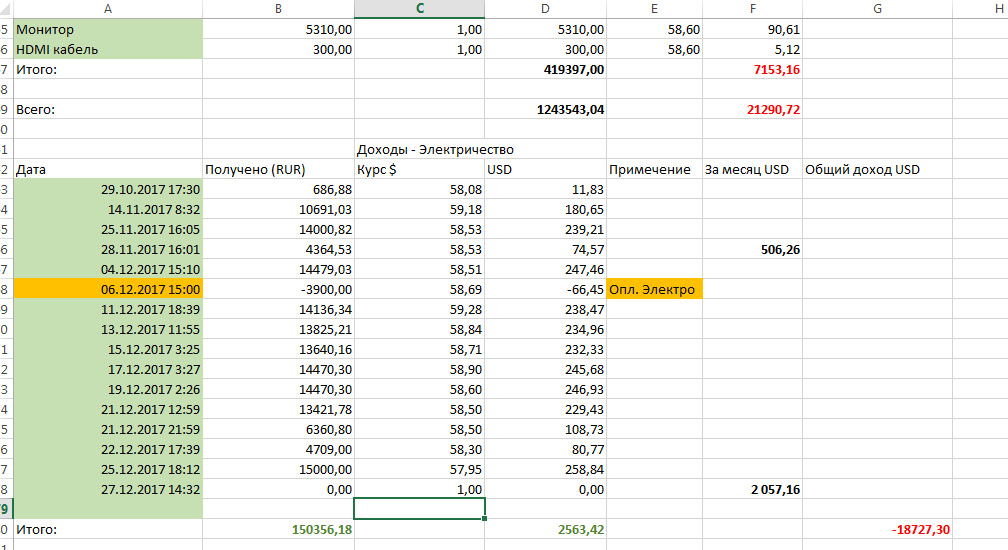Click the received amount 13825,21

325,330
